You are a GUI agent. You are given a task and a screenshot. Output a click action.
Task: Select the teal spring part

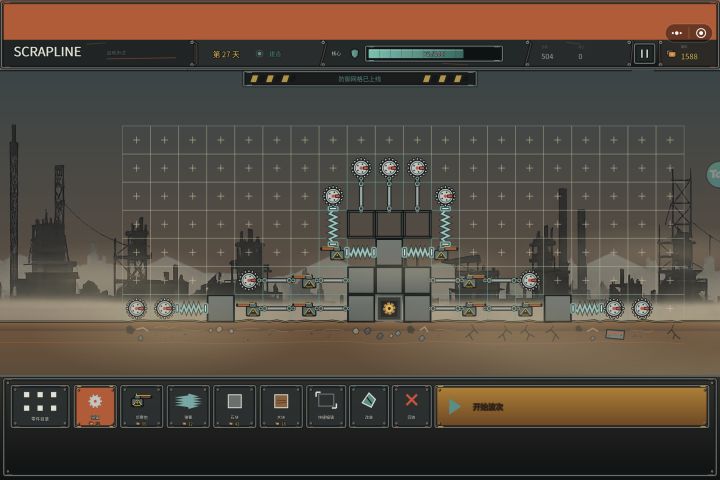point(188,406)
